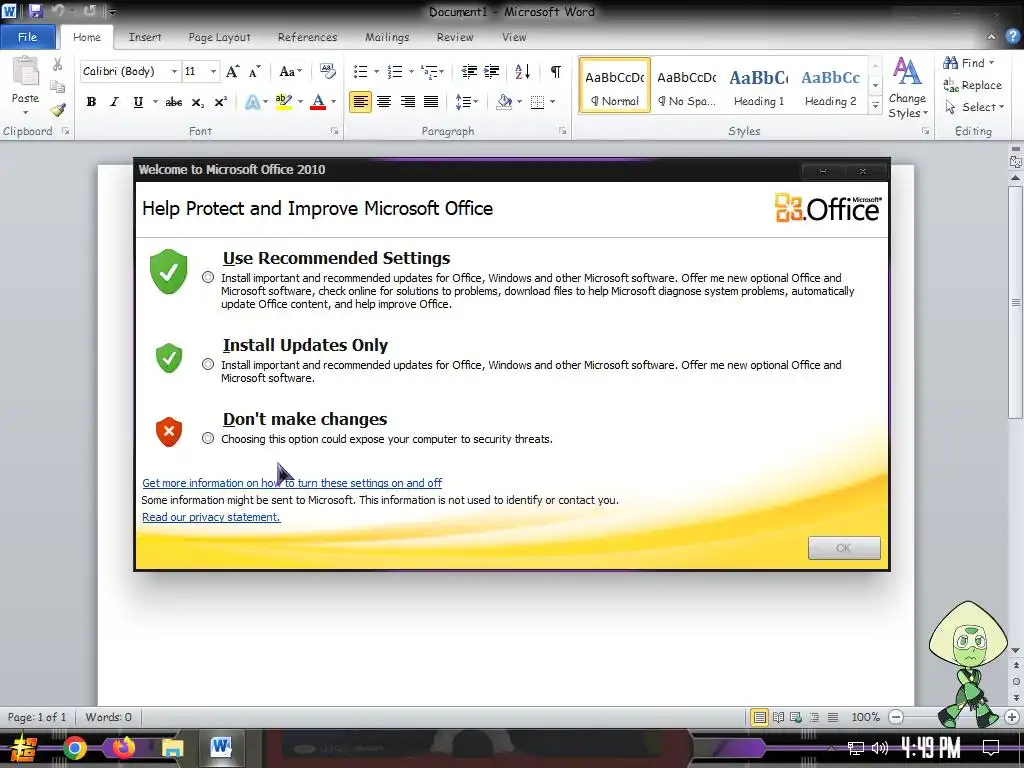The image size is (1024, 768).
Task: Open File Explorer from the taskbar
Action: click(x=173, y=748)
